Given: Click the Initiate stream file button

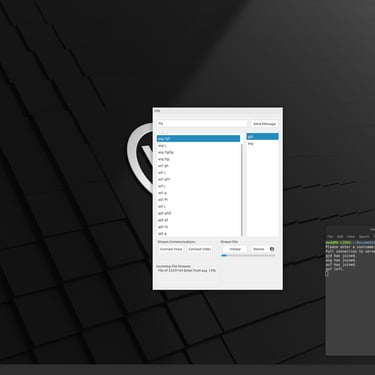Looking at the screenshot, I should coord(235,249).
